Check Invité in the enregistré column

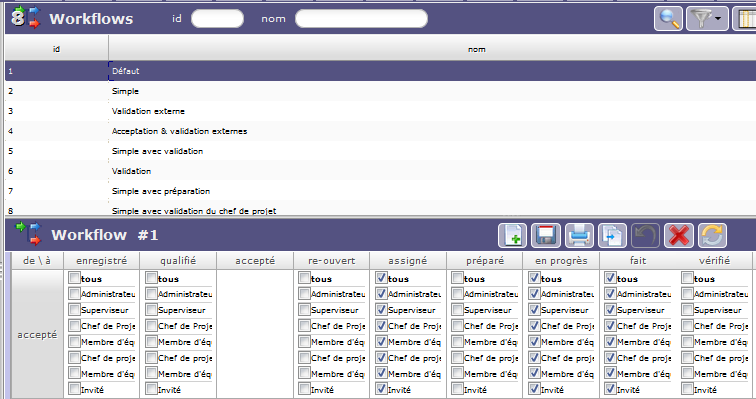click(x=74, y=388)
